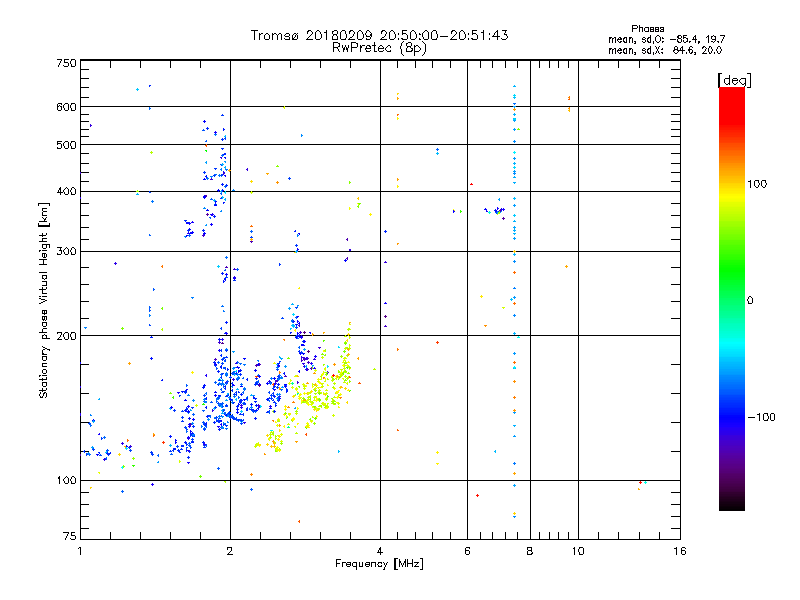Click the y-axis tick label "600"
The width and height of the screenshot is (800, 600).
tap(66, 107)
